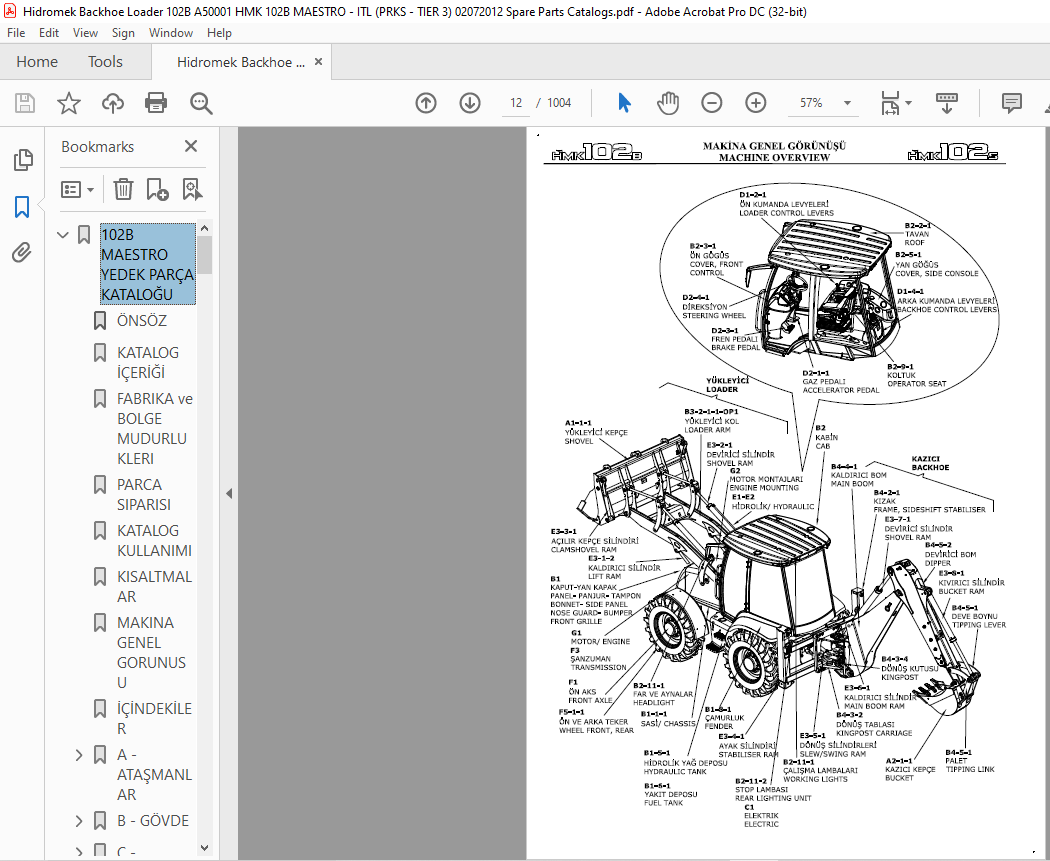1050x861 pixels.
Task: Open page display options dropdown arrow
Action: 909,103
